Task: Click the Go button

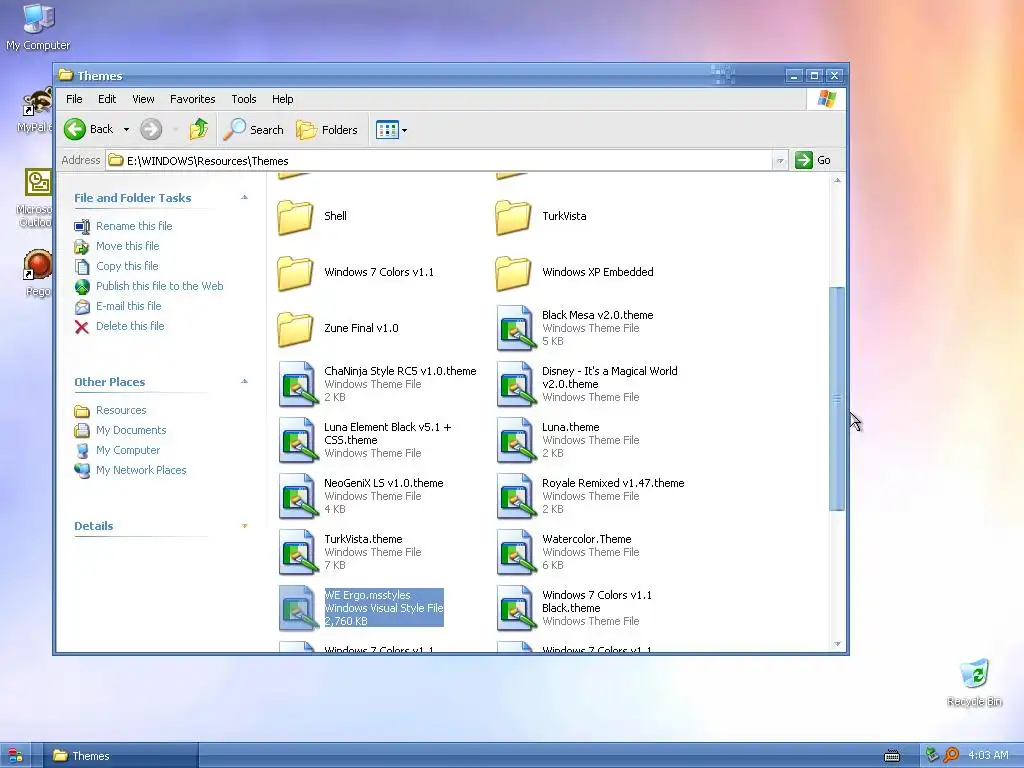Action: click(812, 160)
